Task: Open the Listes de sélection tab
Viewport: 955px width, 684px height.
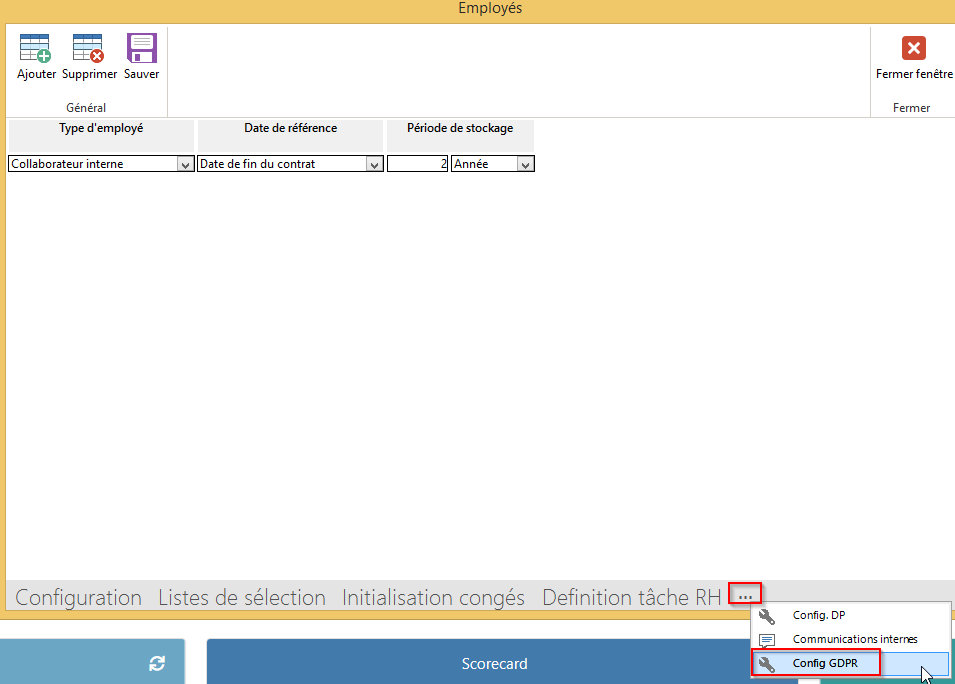Action: pyautogui.click(x=242, y=598)
